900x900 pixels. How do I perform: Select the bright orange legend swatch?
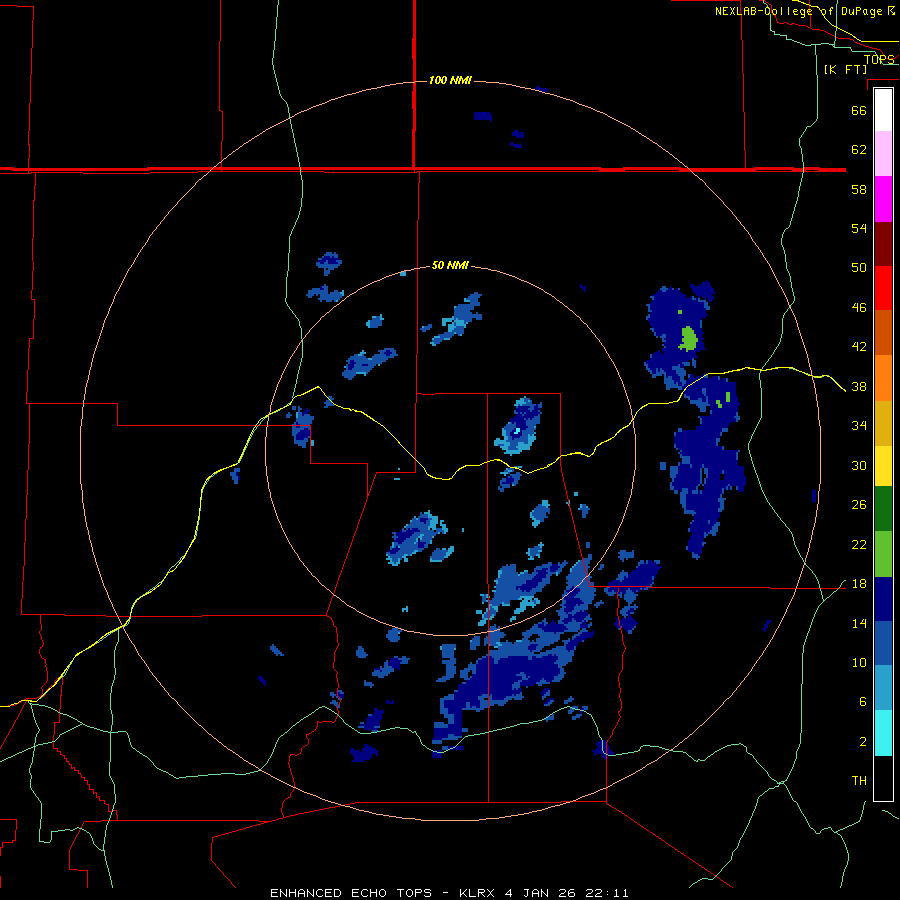pyautogui.click(x=883, y=378)
